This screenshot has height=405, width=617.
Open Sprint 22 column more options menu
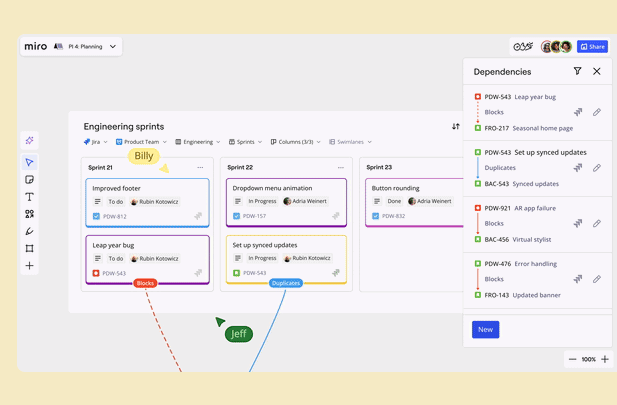tap(340, 168)
